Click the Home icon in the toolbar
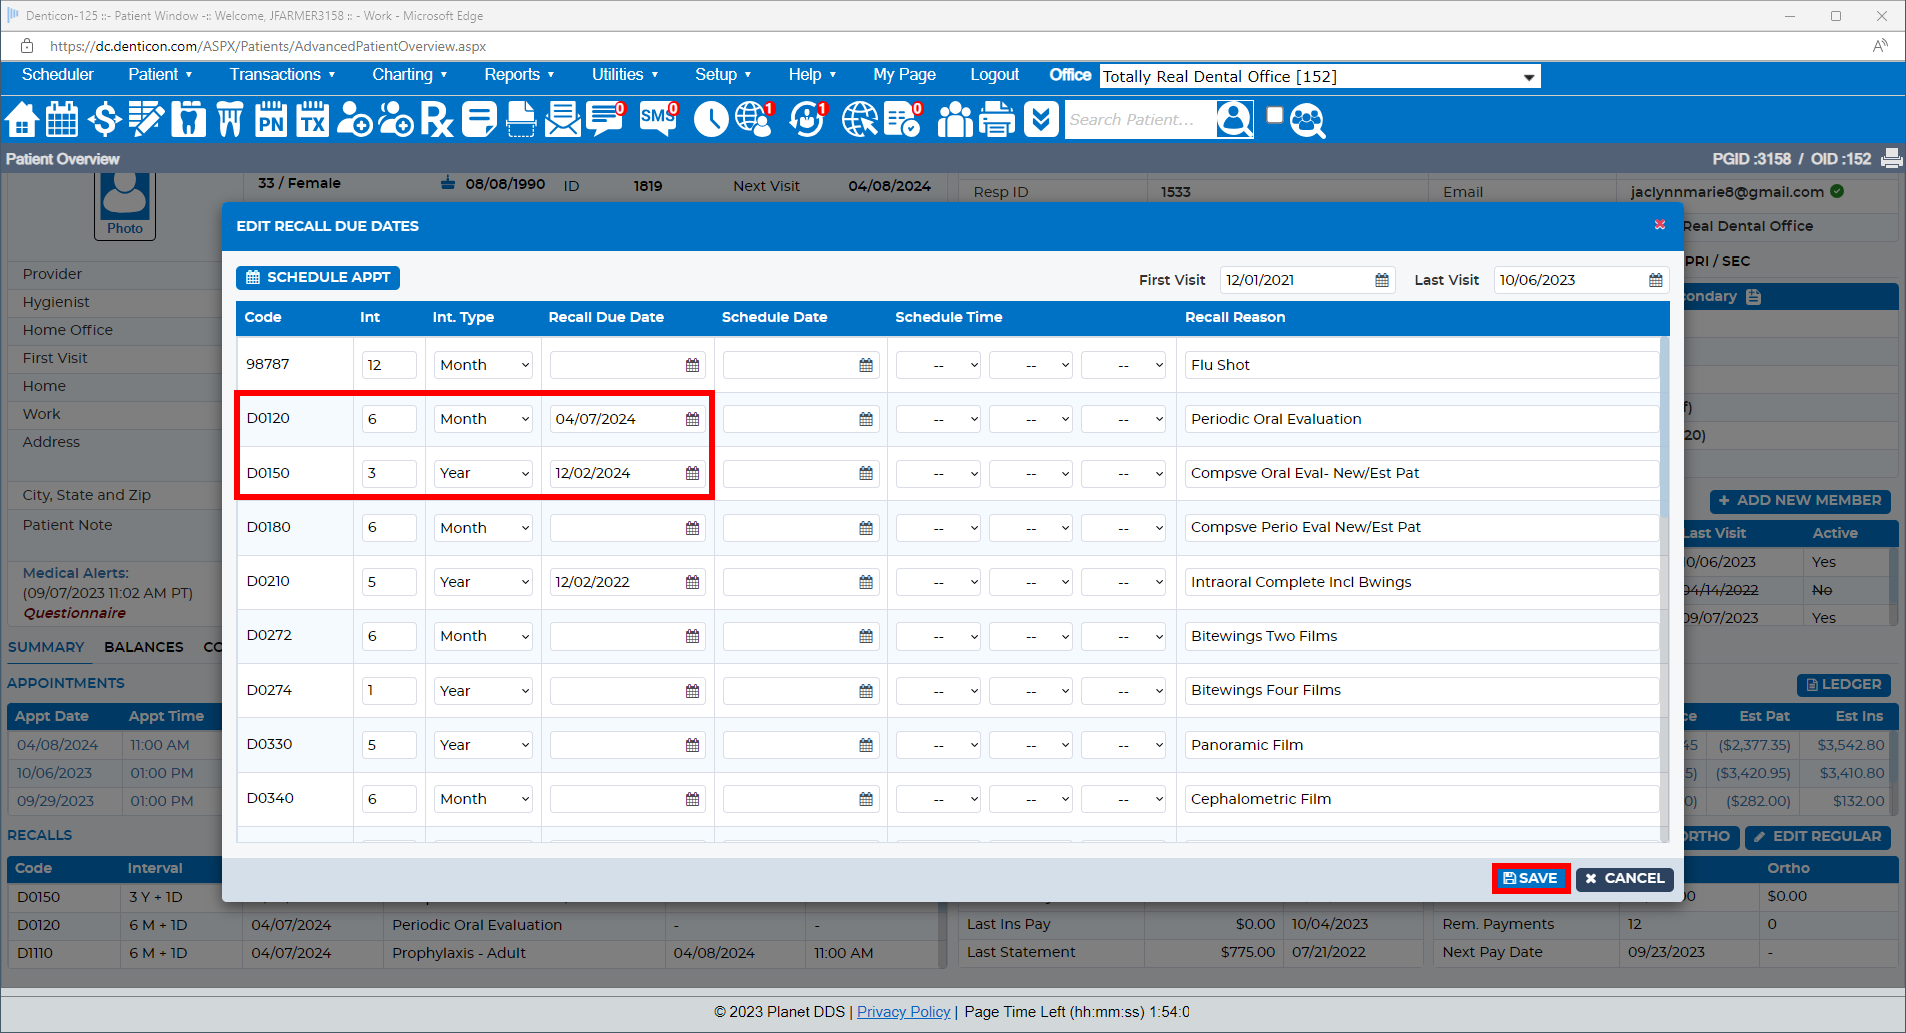This screenshot has width=1906, height=1033. click(x=22, y=120)
